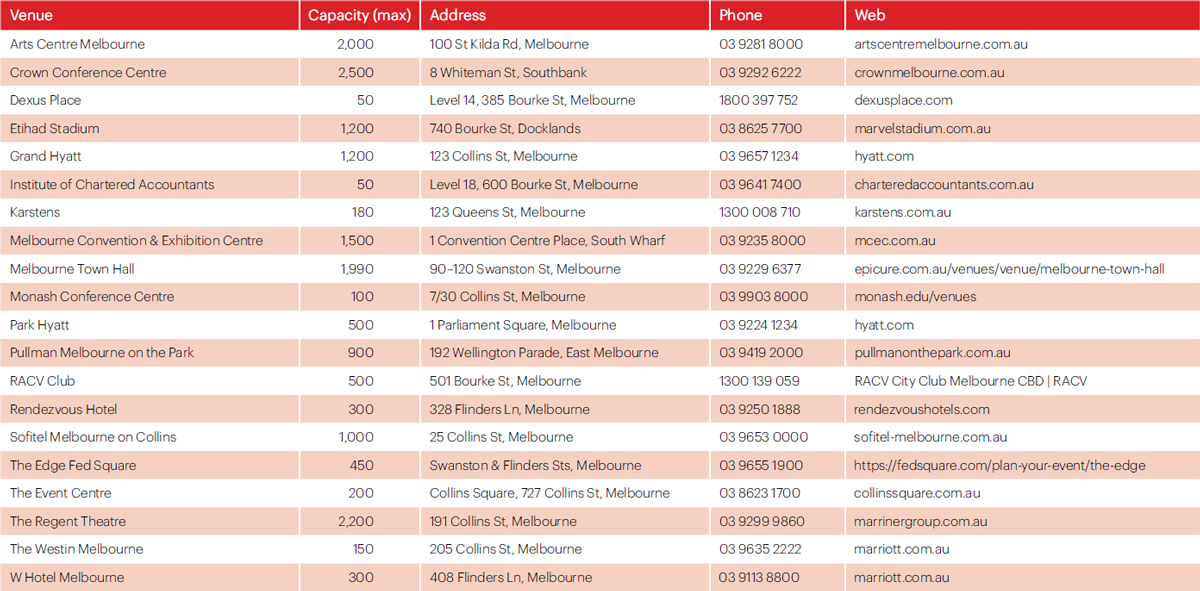This screenshot has height=591, width=1200.
Task: Open RACV City Club Melbourne CBD link
Action: tap(970, 381)
